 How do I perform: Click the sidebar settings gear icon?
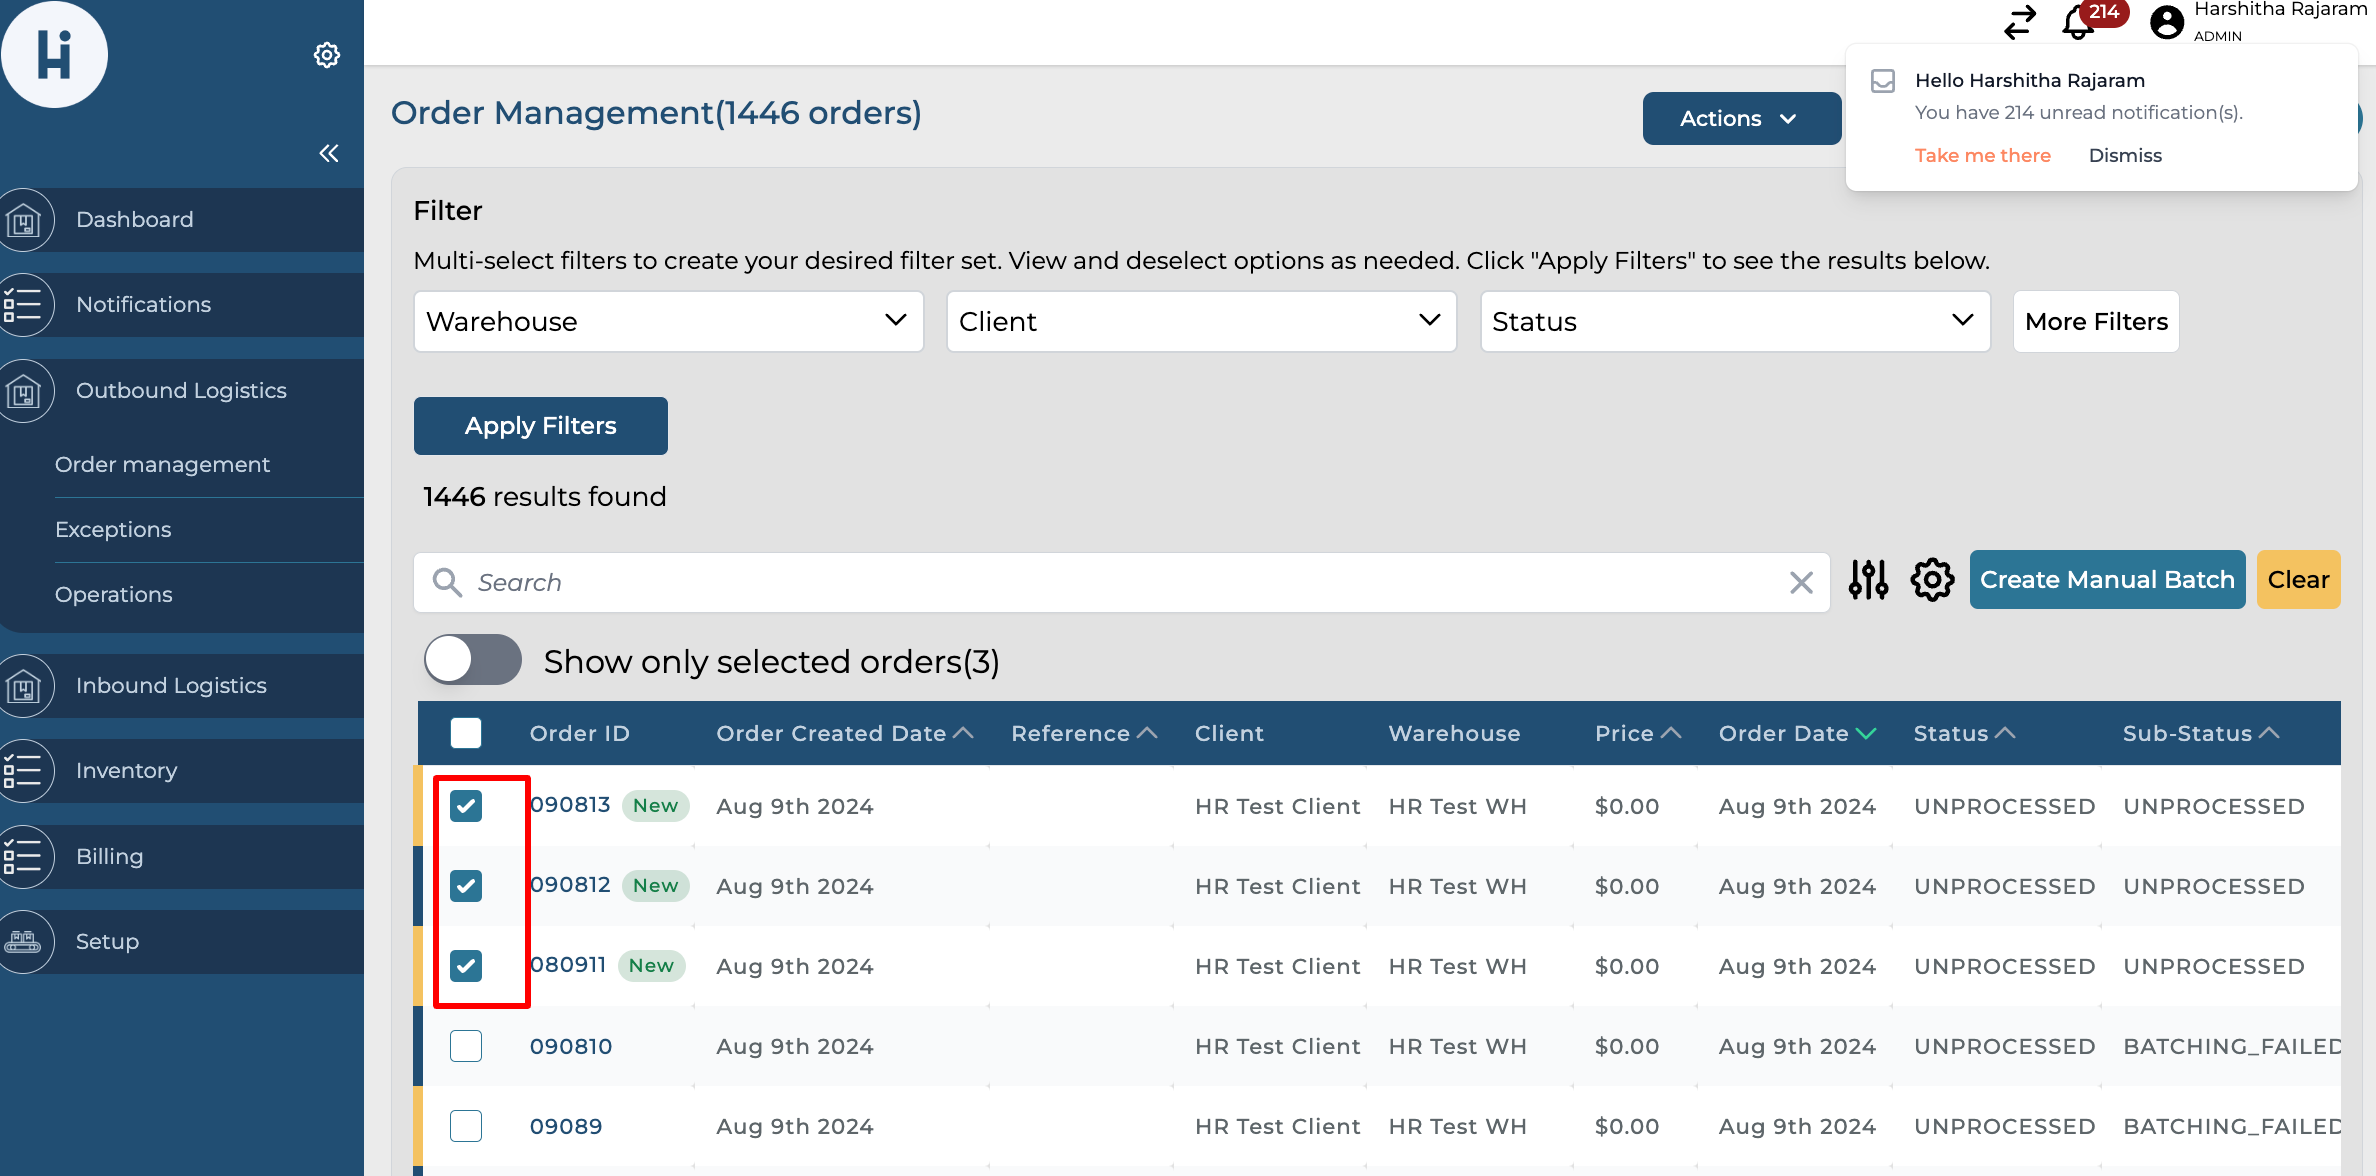[x=327, y=55]
